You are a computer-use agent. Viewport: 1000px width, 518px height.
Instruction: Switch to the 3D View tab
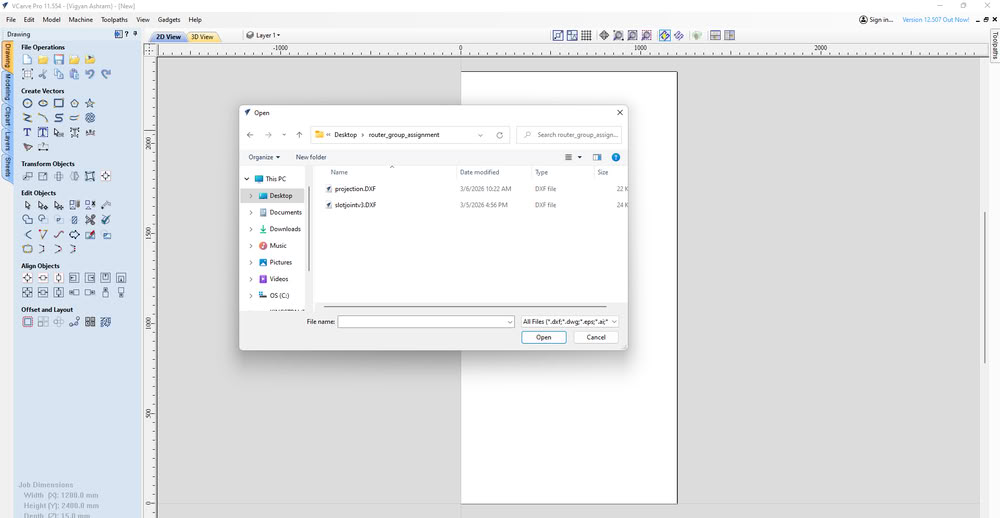(x=202, y=37)
